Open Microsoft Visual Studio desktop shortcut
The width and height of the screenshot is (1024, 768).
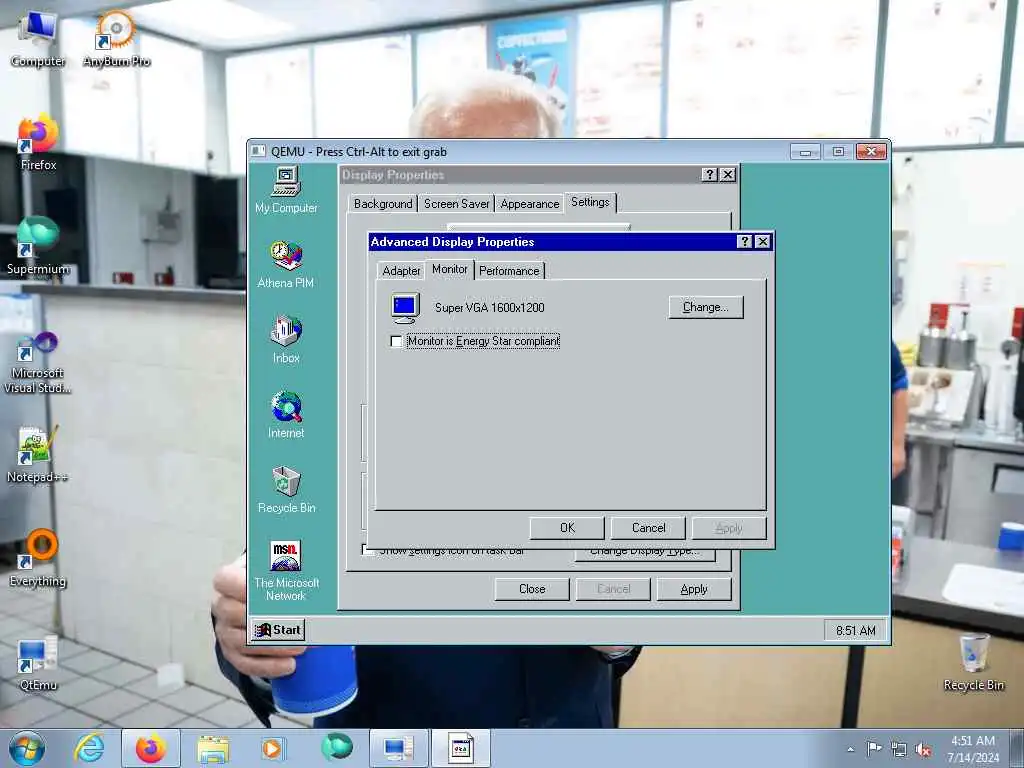[37, 362]
